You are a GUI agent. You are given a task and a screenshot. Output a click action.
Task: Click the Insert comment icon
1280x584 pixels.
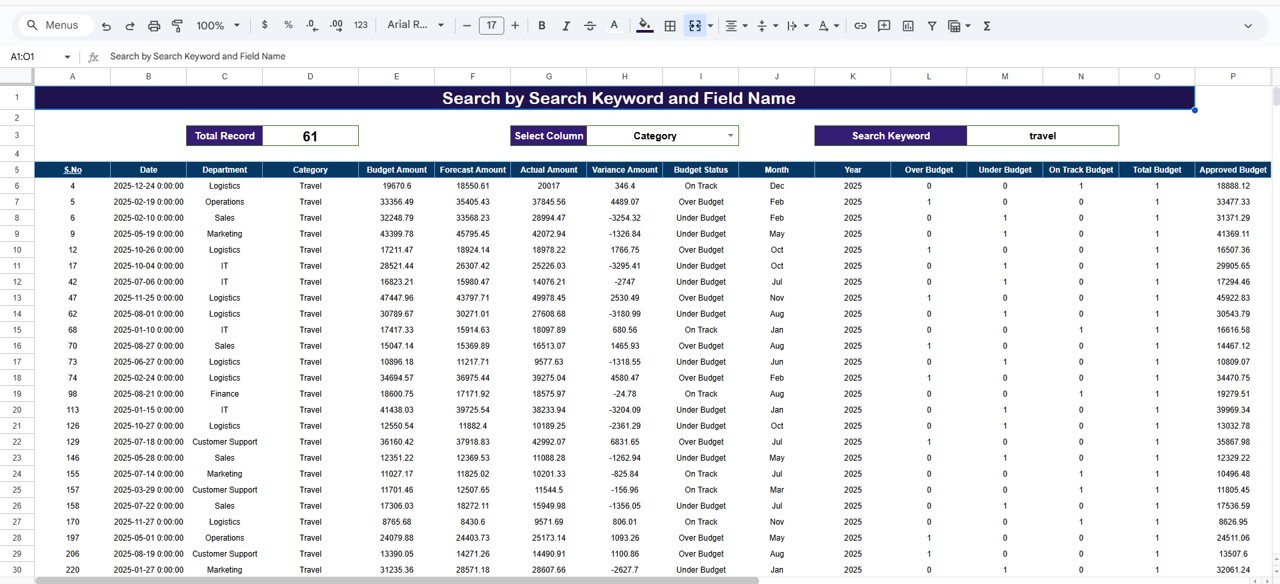[883, 25]
